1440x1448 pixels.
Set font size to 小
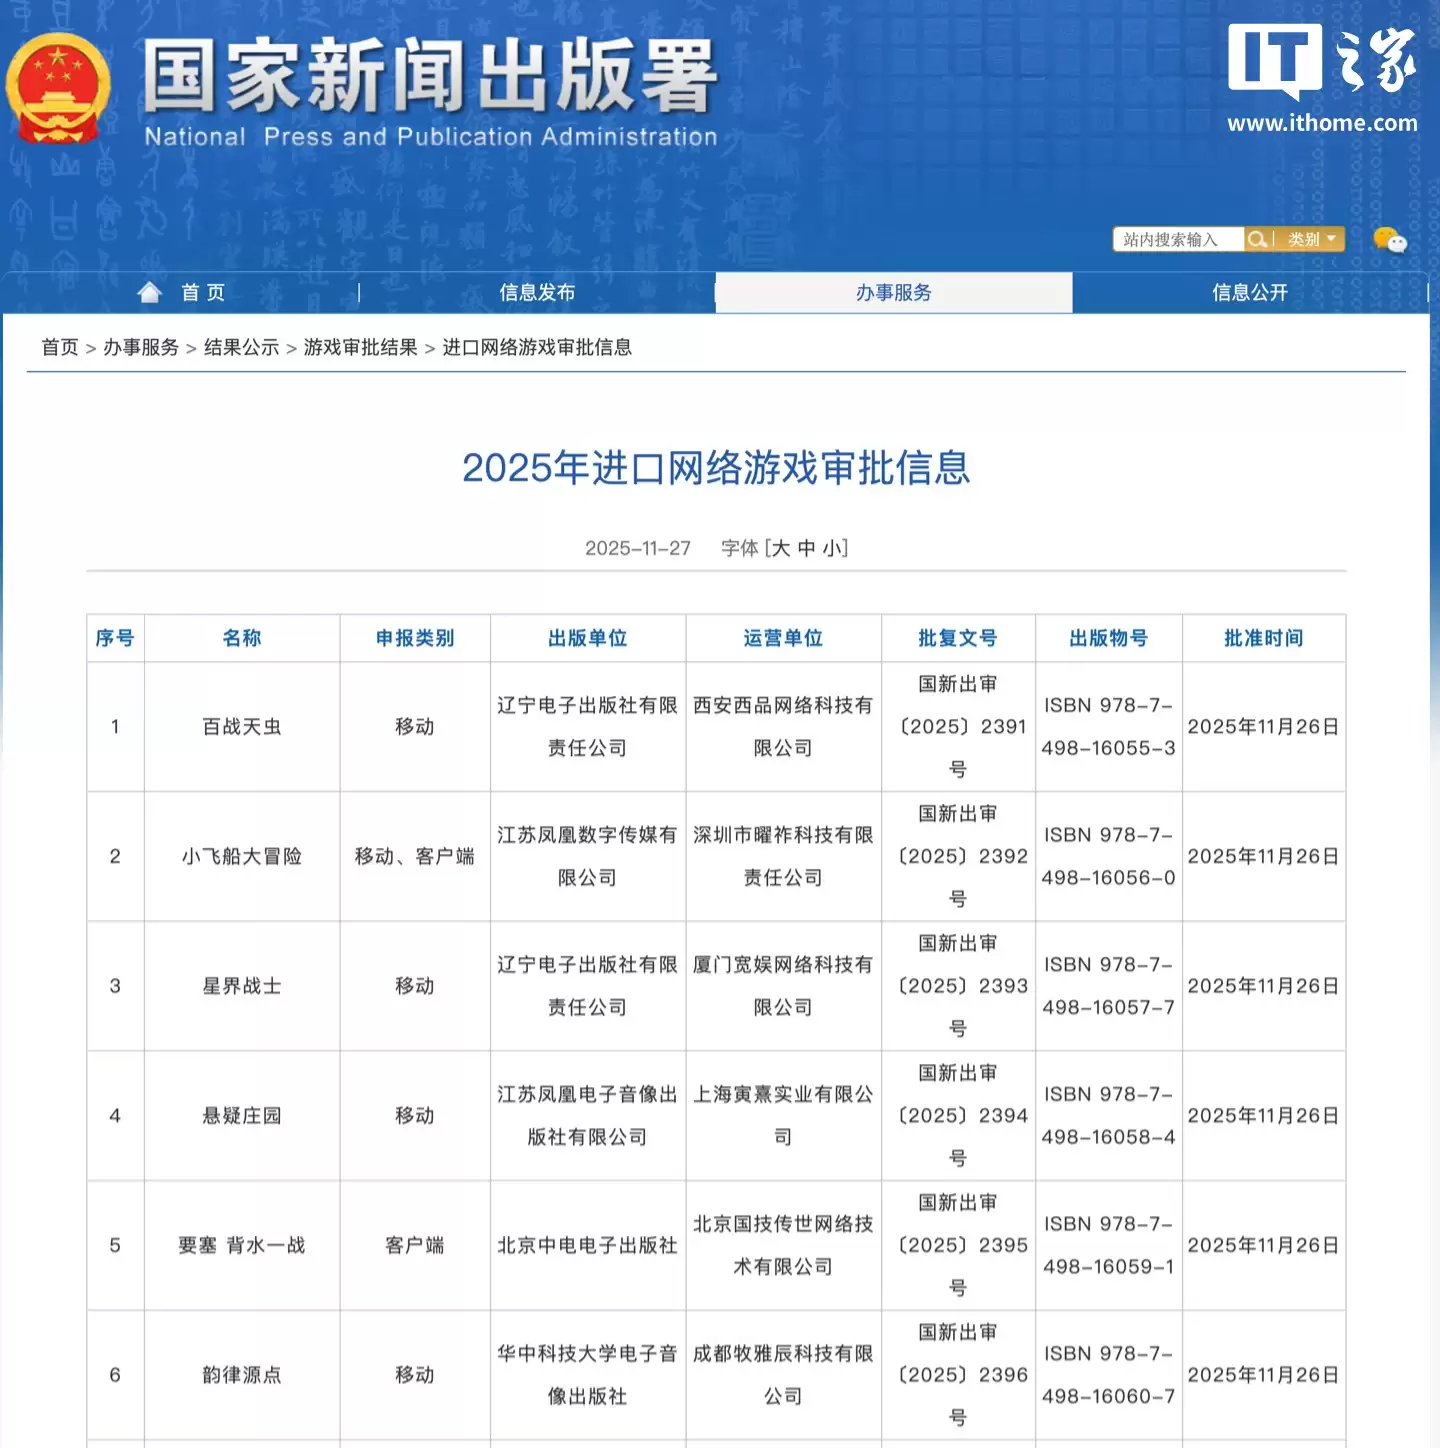pyautogui.click(x=832, y=548)
